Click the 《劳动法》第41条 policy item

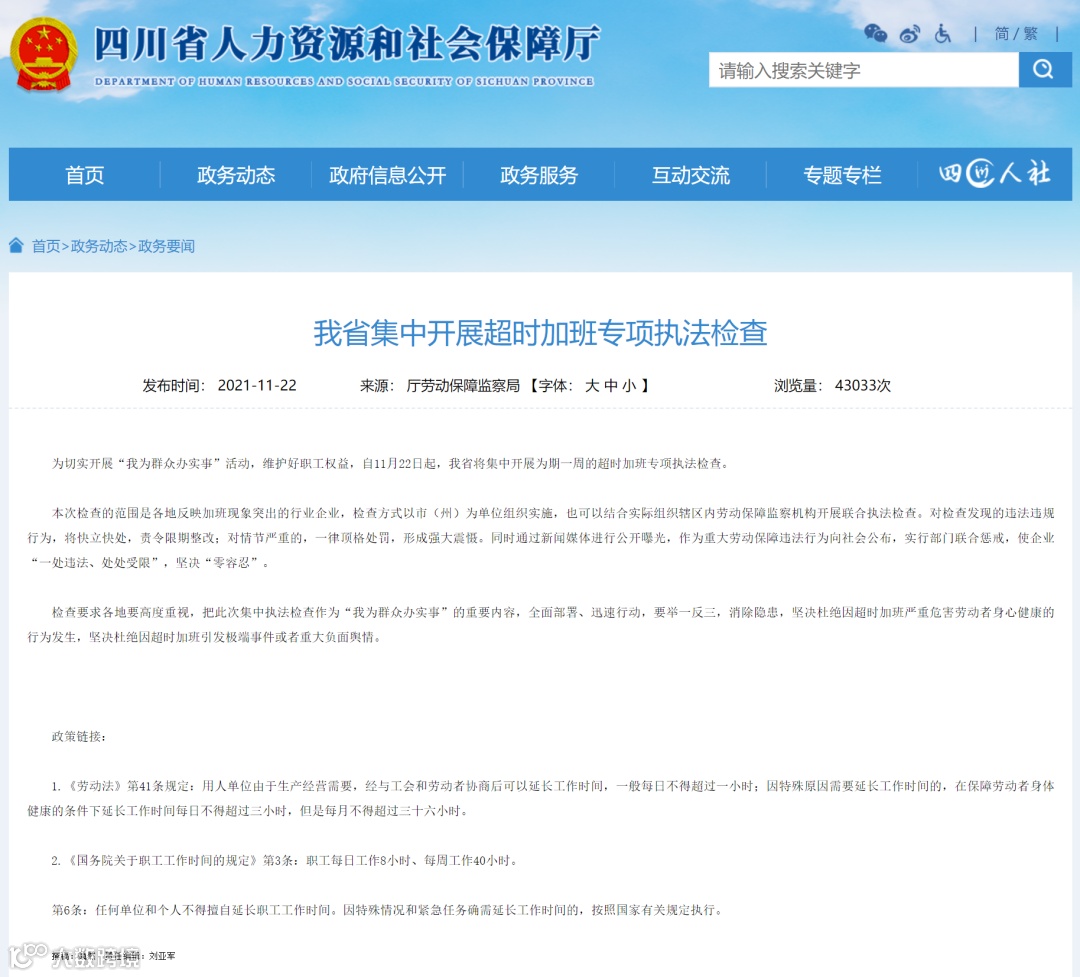[x=541, y=798]
